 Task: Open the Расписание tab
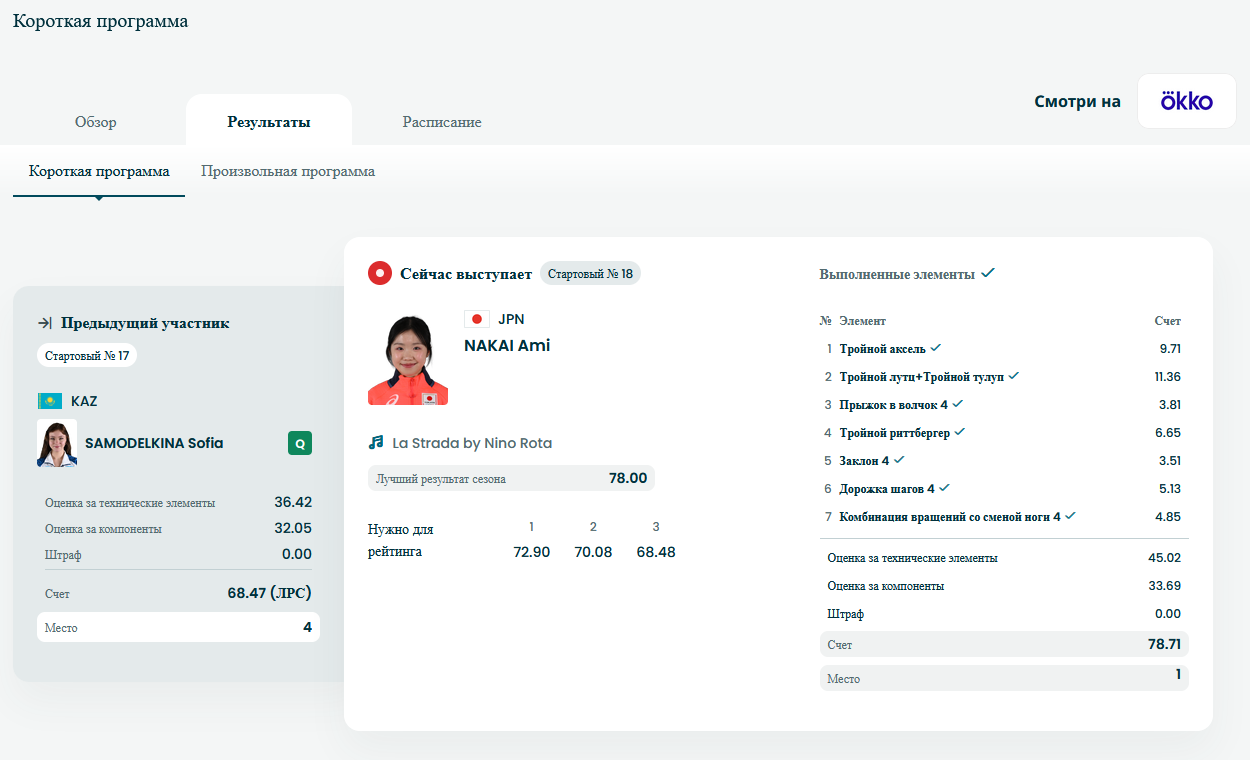click(x=442, y=122)
